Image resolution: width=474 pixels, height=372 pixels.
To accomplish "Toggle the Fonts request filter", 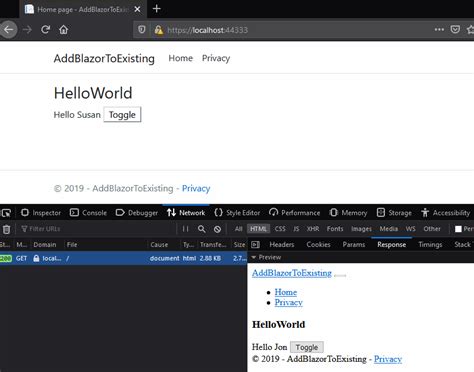I will 335,229.
